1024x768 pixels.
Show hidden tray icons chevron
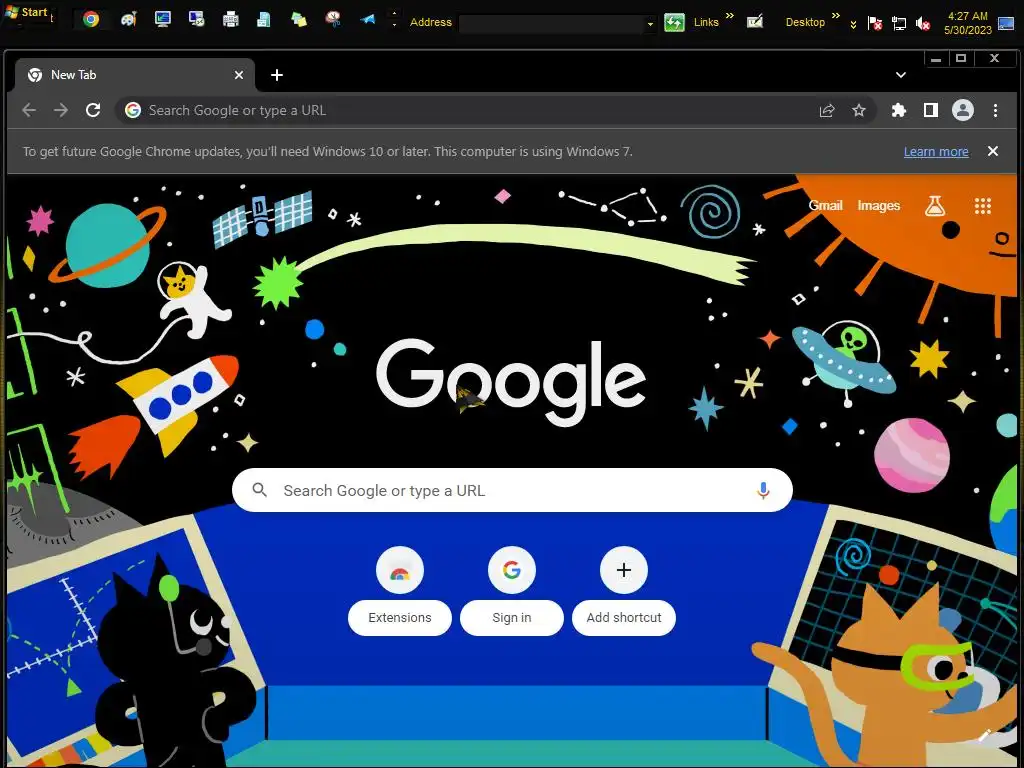click(853, 25)
